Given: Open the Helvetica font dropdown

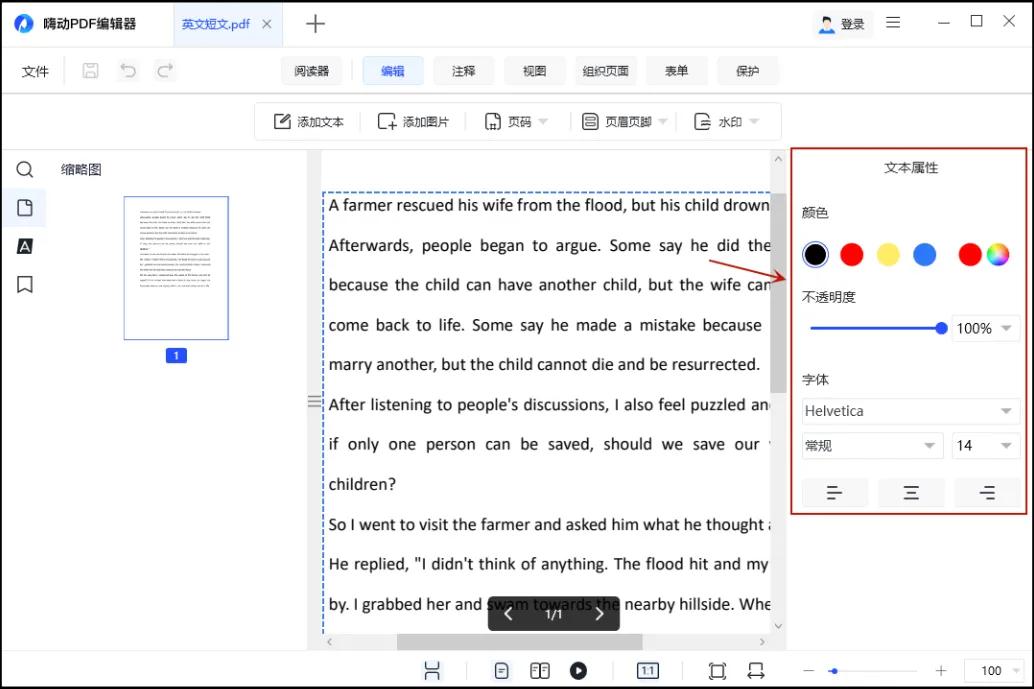Looking at the screenshot, I should pos(911,411).
